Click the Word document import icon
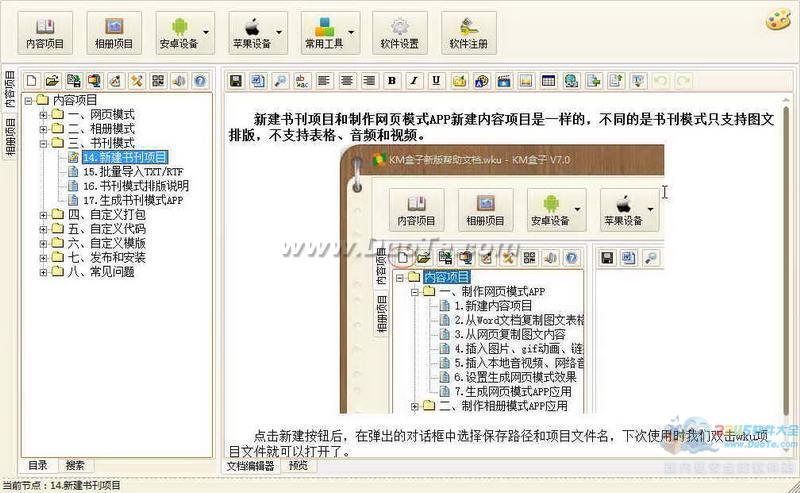 pos(258,81)
